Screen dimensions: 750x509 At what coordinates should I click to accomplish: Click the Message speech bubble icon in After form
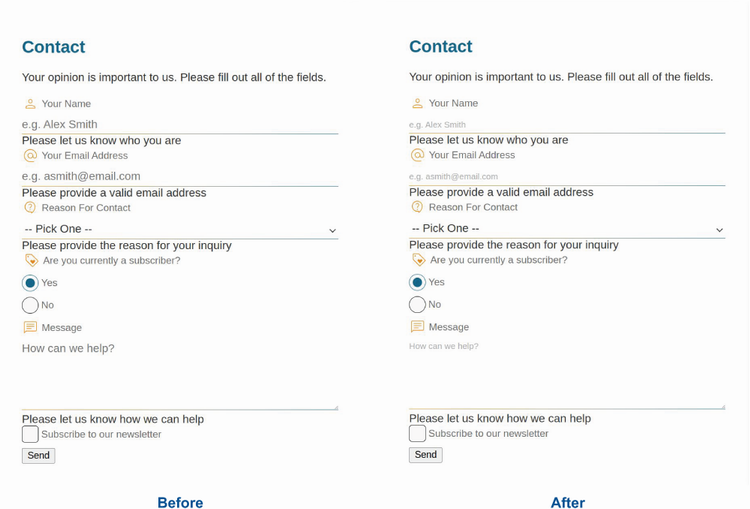click(417, 327)
